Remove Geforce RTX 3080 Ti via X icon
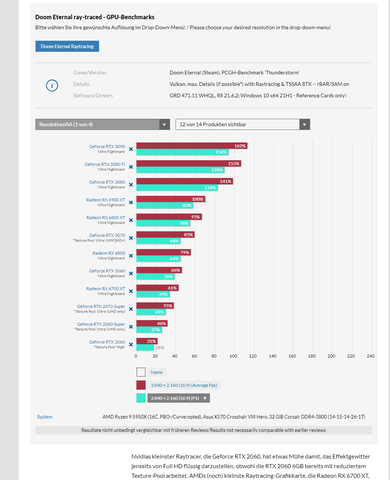 (x=131, y=167)
